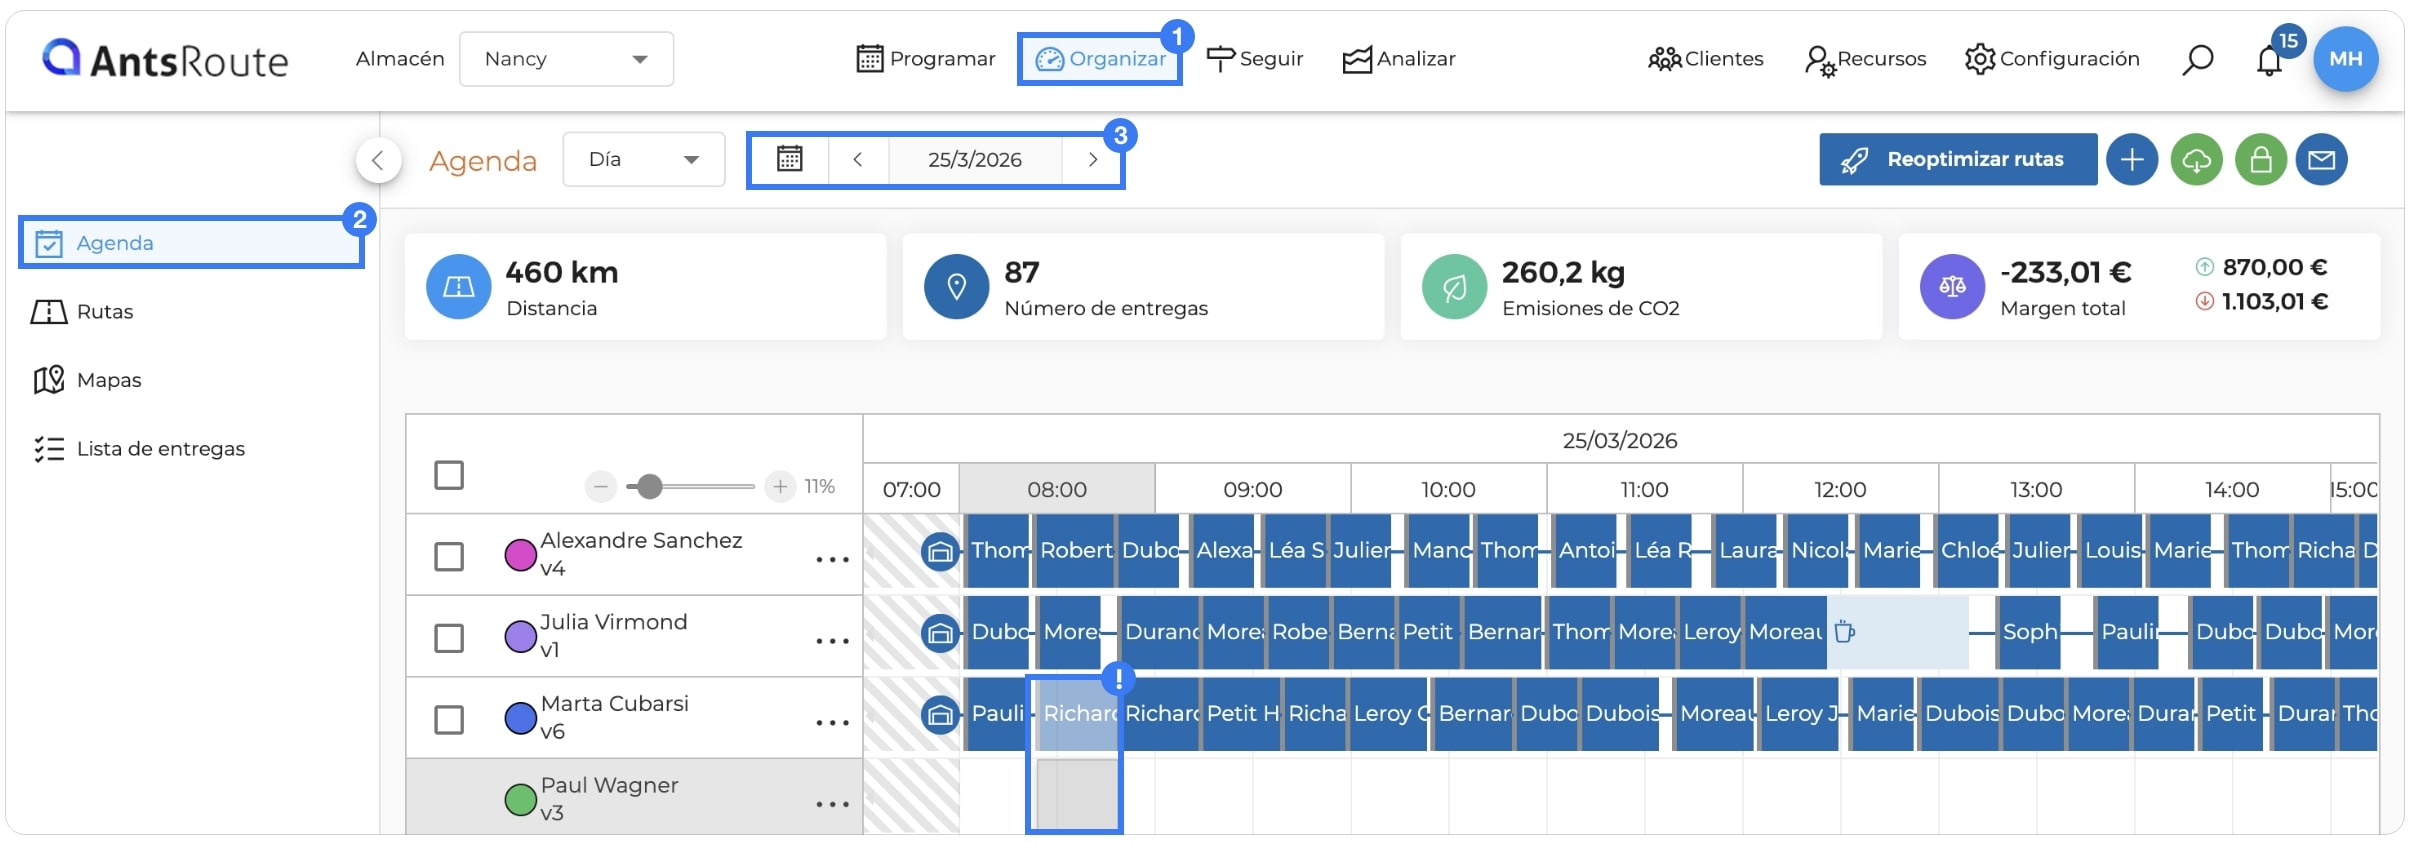The width and height of the screenshot is (2410, 842).
Task: Click the search magnifier icon
Action: point(2197,60)
